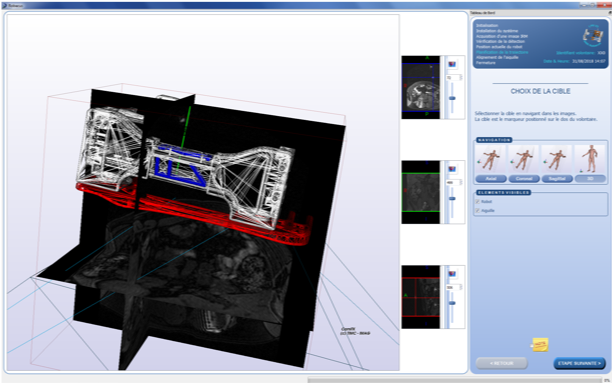Click the spinner arrows of the blue-bordered view's slice field
612x383 pixels.
click(461, 78)
